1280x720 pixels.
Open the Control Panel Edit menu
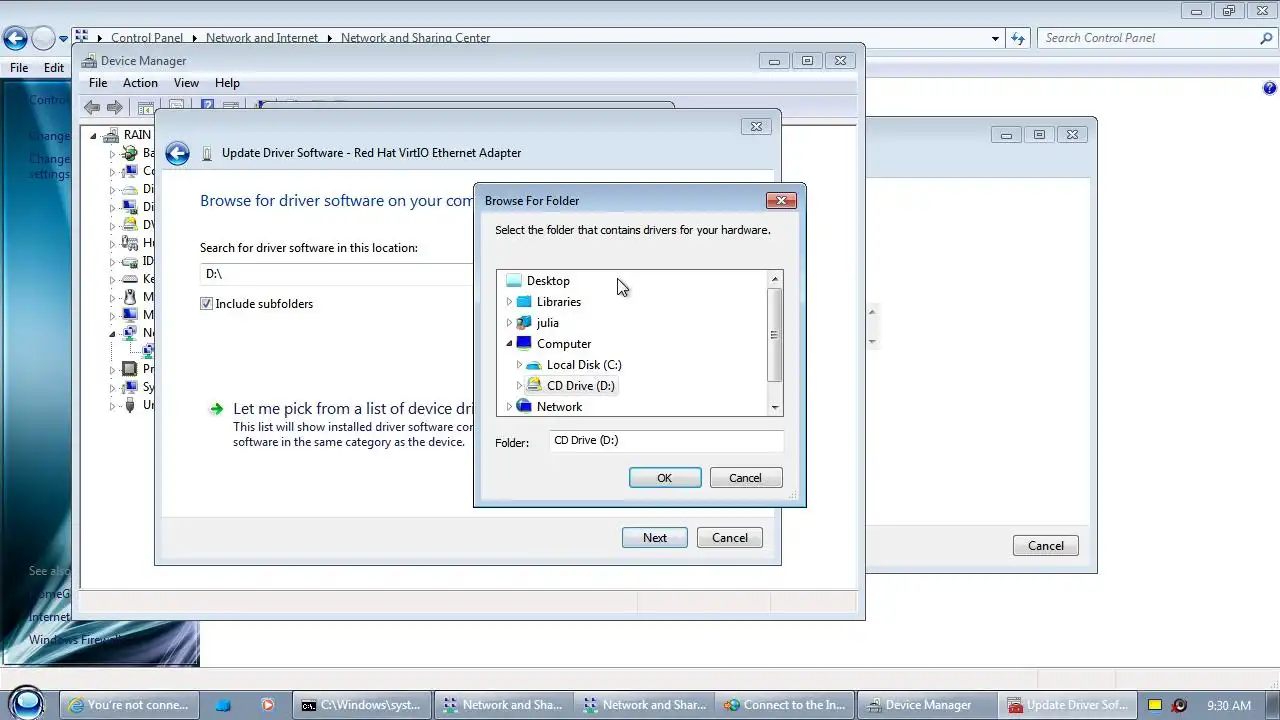(54, 68)
